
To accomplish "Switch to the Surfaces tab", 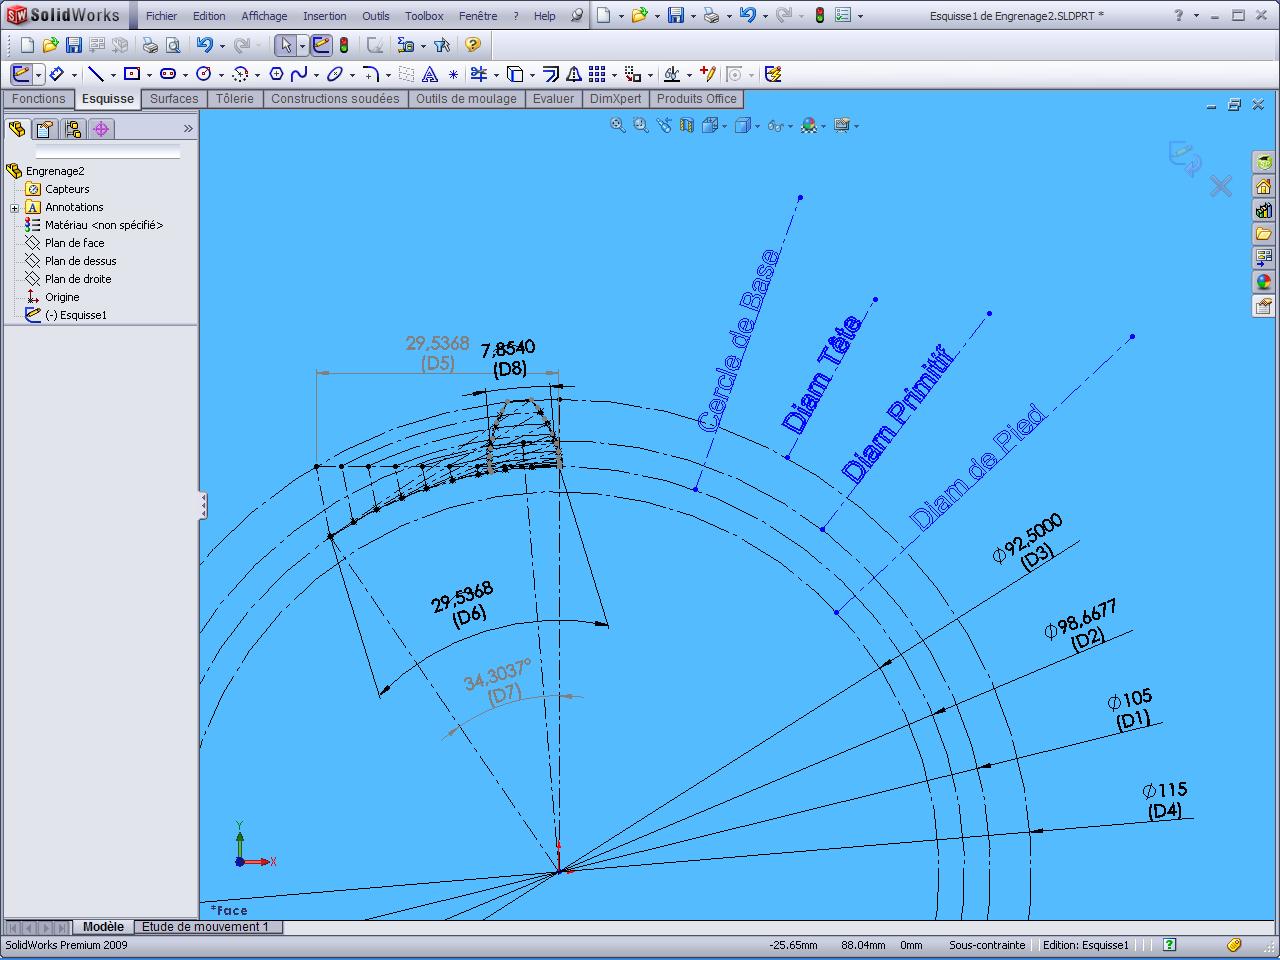I will coord(174,99).
